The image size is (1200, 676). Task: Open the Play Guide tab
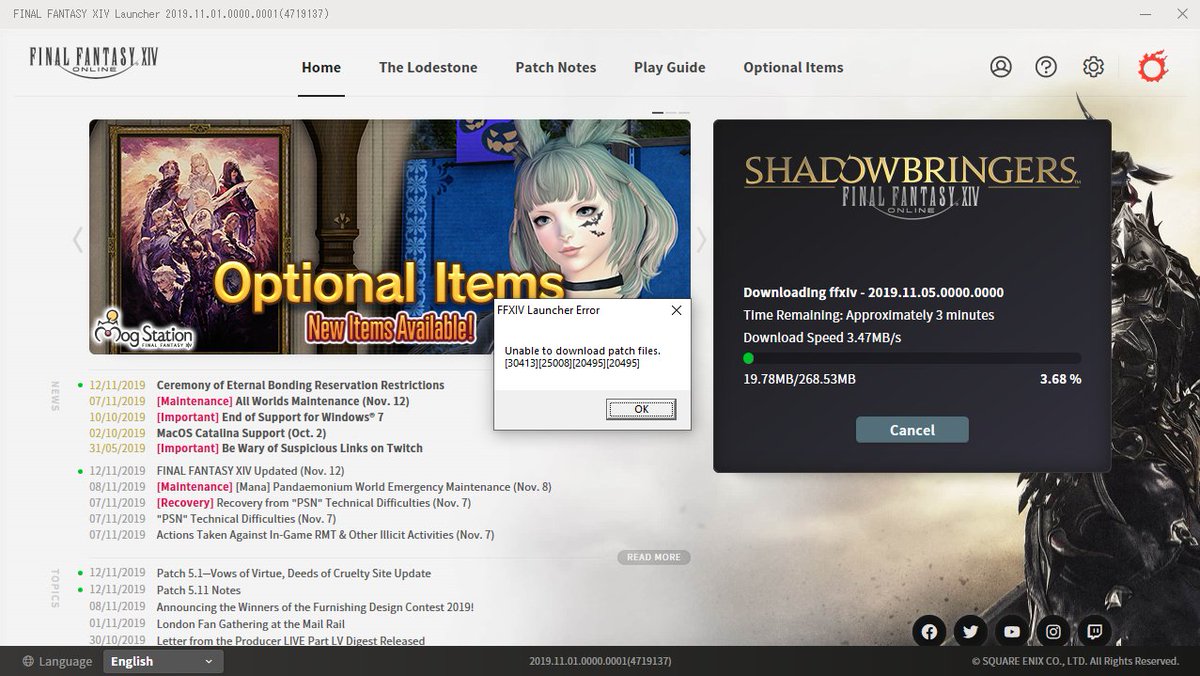[670, 67]
